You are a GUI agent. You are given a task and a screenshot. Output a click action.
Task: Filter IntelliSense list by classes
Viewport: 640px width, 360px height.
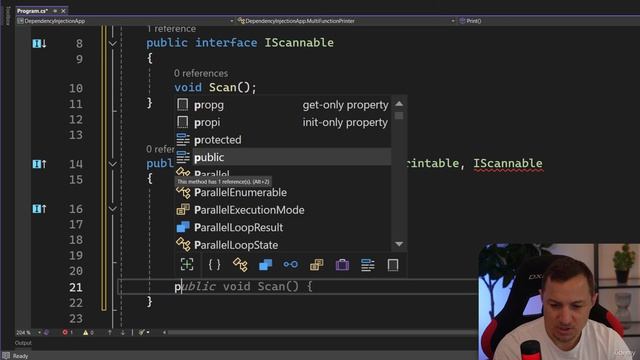tap(240, 264)
